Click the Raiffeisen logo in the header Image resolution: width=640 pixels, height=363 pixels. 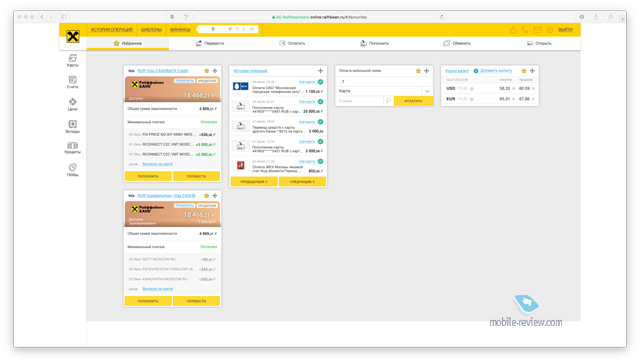pos(73,37)
